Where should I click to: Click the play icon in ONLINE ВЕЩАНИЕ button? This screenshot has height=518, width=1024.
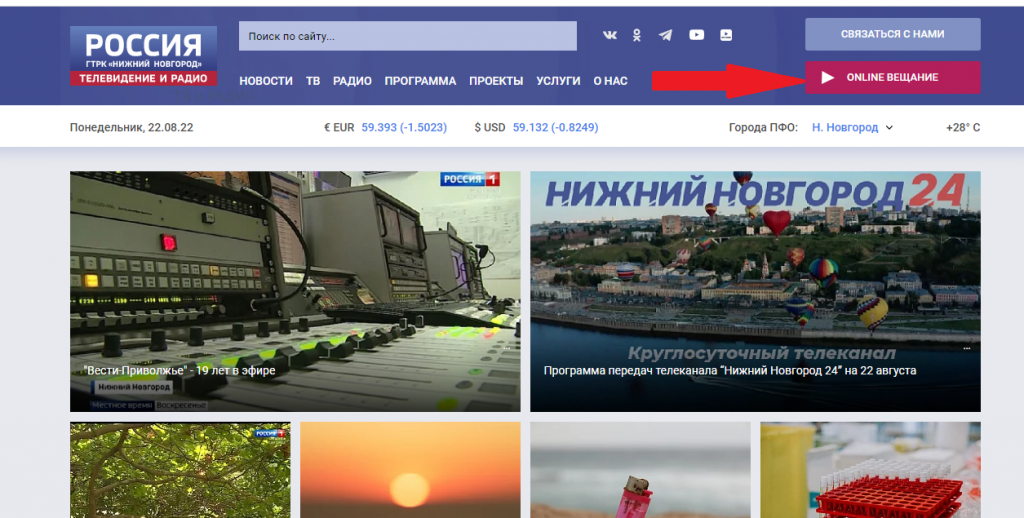[x=827, y=78]
